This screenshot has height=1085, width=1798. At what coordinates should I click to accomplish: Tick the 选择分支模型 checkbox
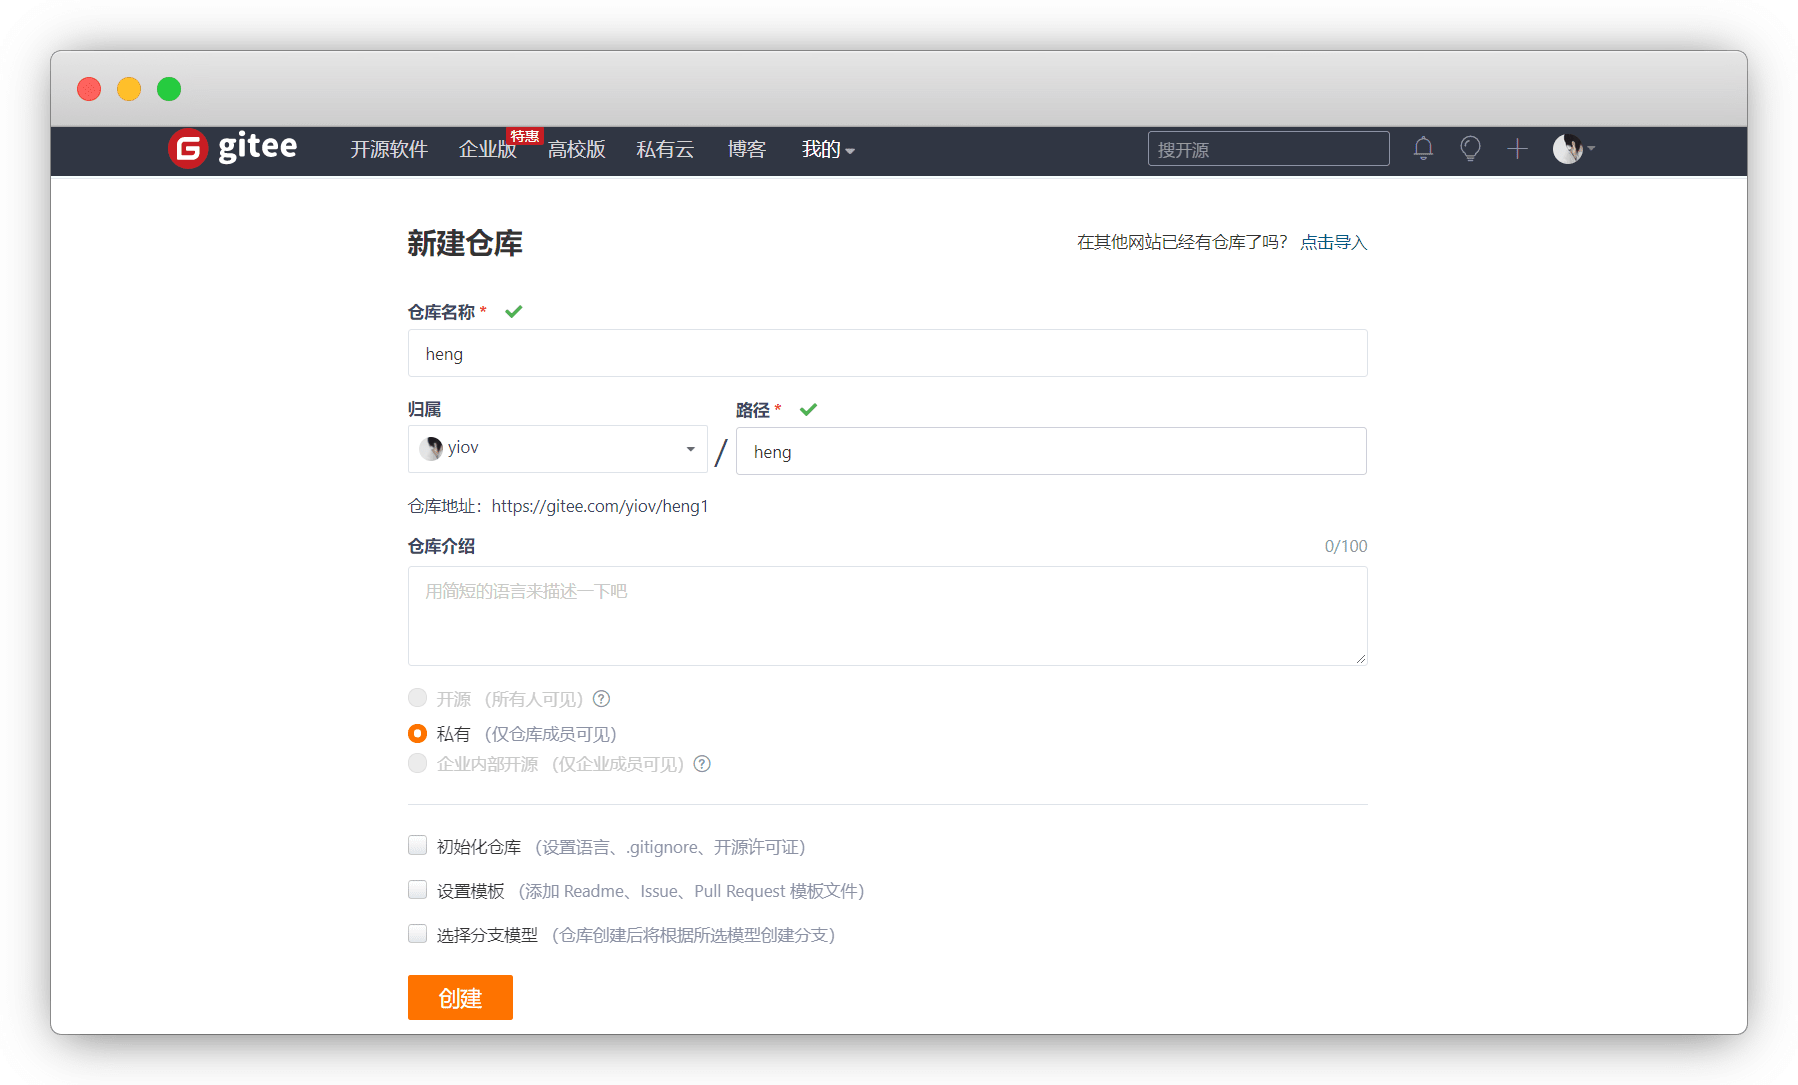coord(418,934)
